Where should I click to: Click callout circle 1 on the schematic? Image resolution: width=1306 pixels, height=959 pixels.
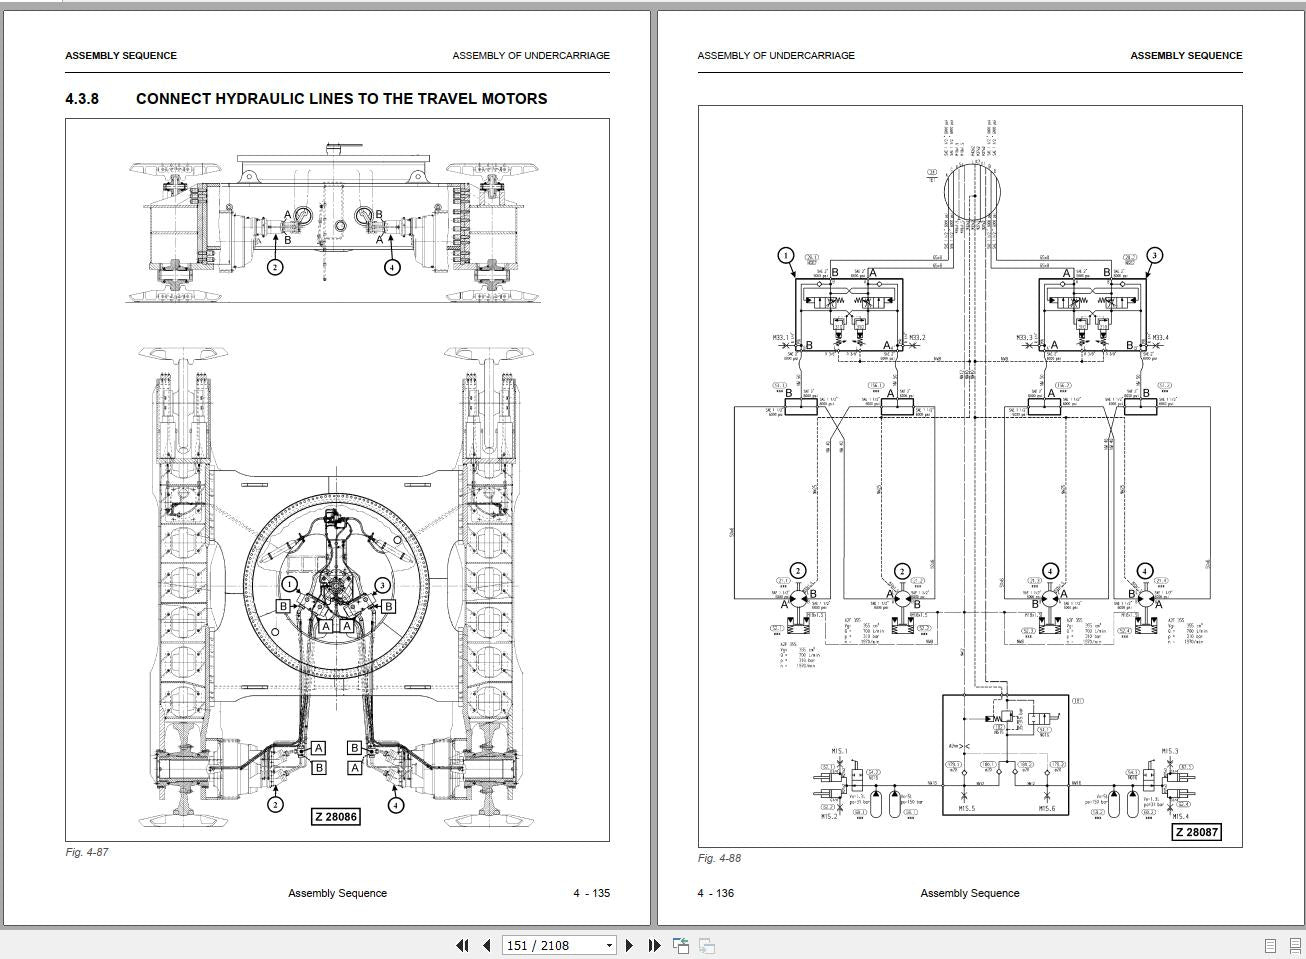pos(786,255)
